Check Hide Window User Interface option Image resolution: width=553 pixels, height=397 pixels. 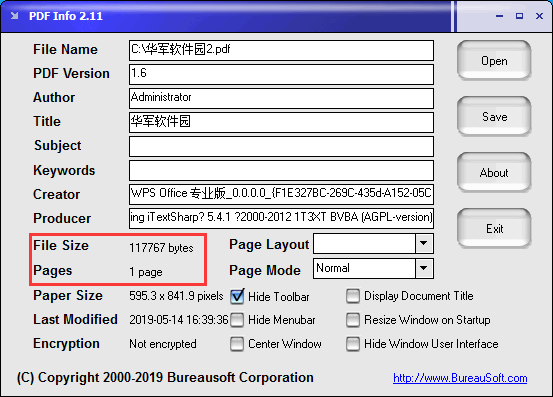353,344
